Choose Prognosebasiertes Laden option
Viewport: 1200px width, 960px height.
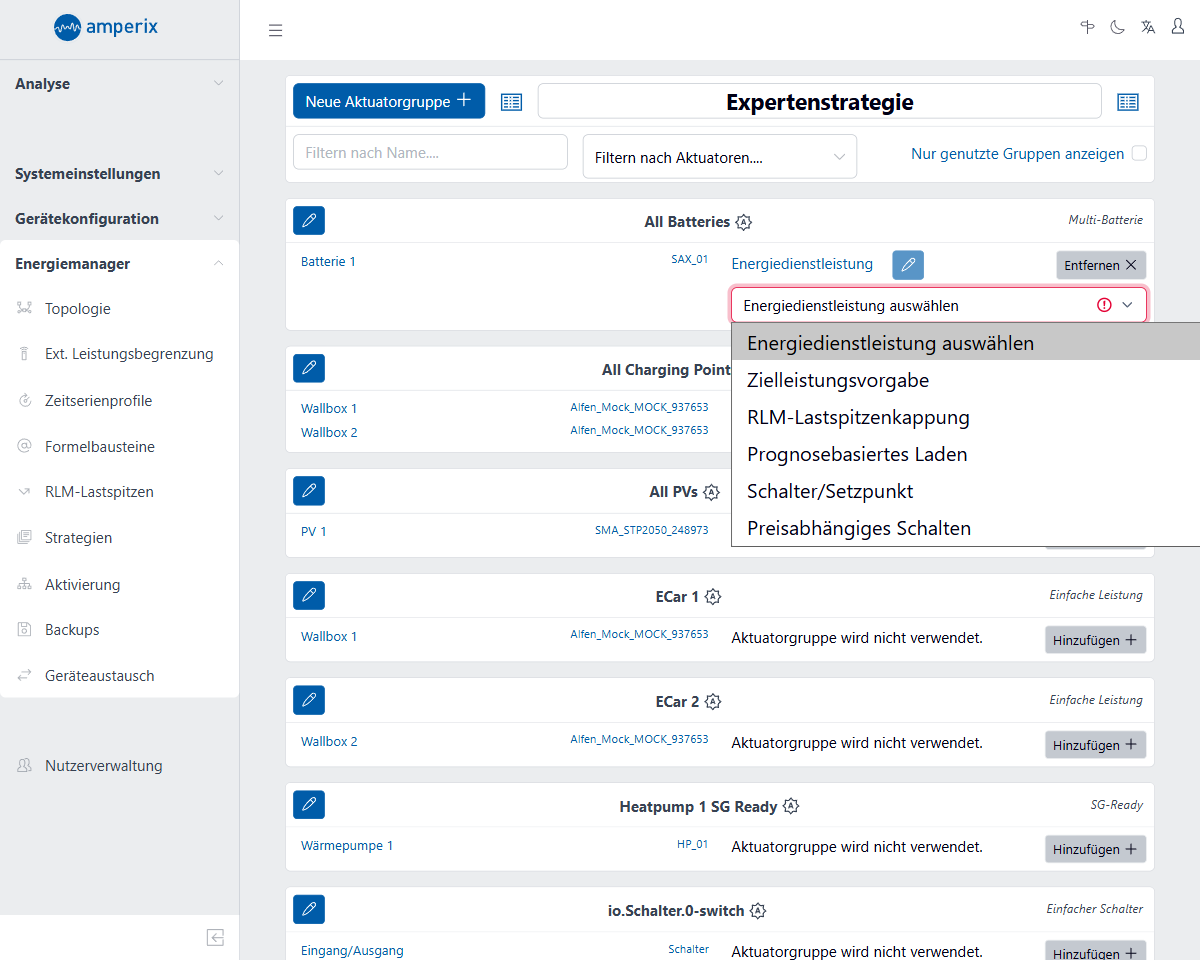click(x=857, y=454)
